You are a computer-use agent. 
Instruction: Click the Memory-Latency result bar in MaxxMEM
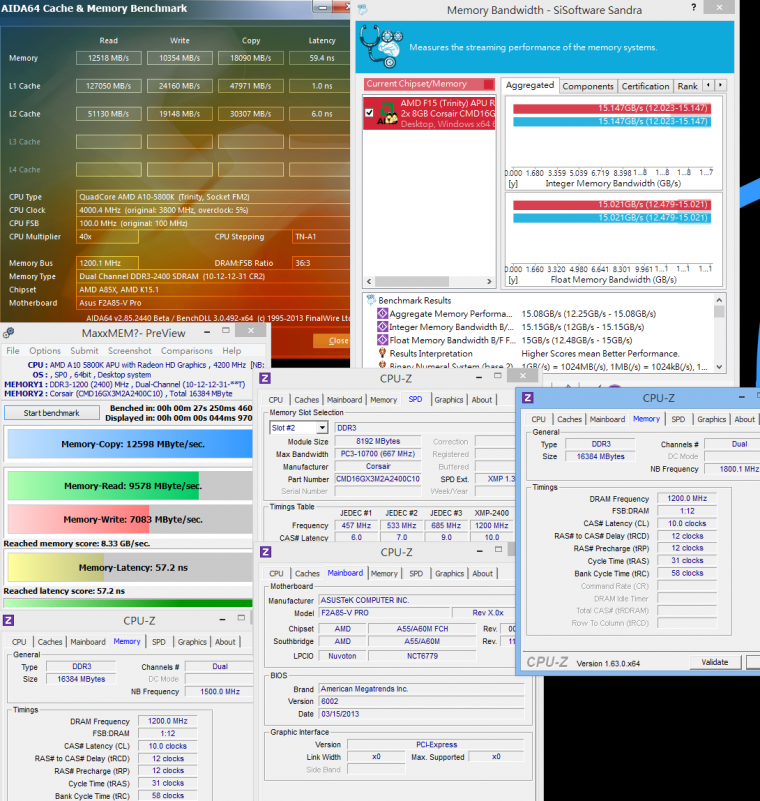coord(130,568)
